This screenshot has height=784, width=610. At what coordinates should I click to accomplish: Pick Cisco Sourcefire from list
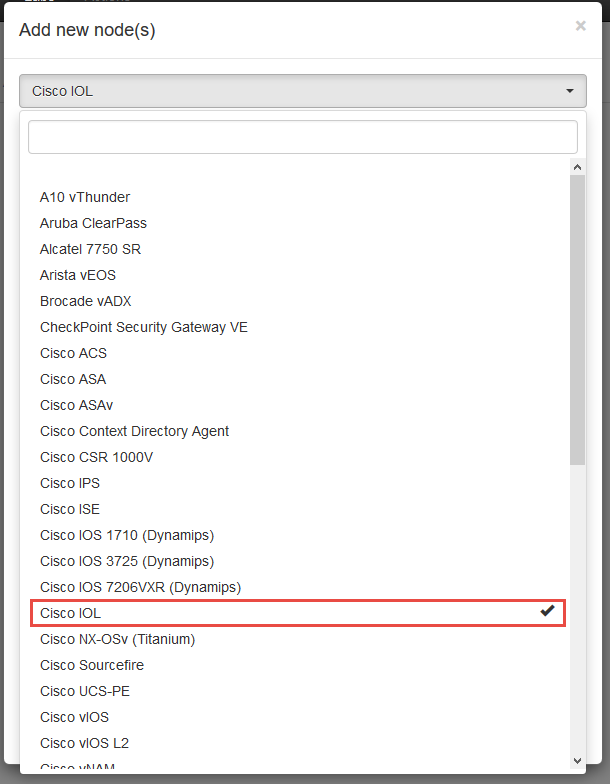(x=298, y=665)
